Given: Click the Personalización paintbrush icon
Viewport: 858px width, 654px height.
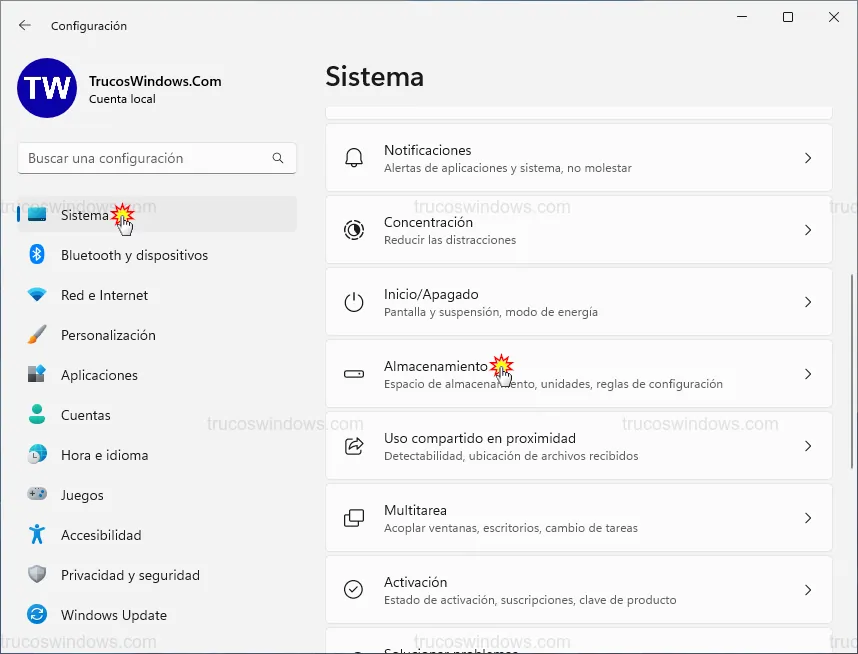Looking at the screenshot, I should 37,335.
